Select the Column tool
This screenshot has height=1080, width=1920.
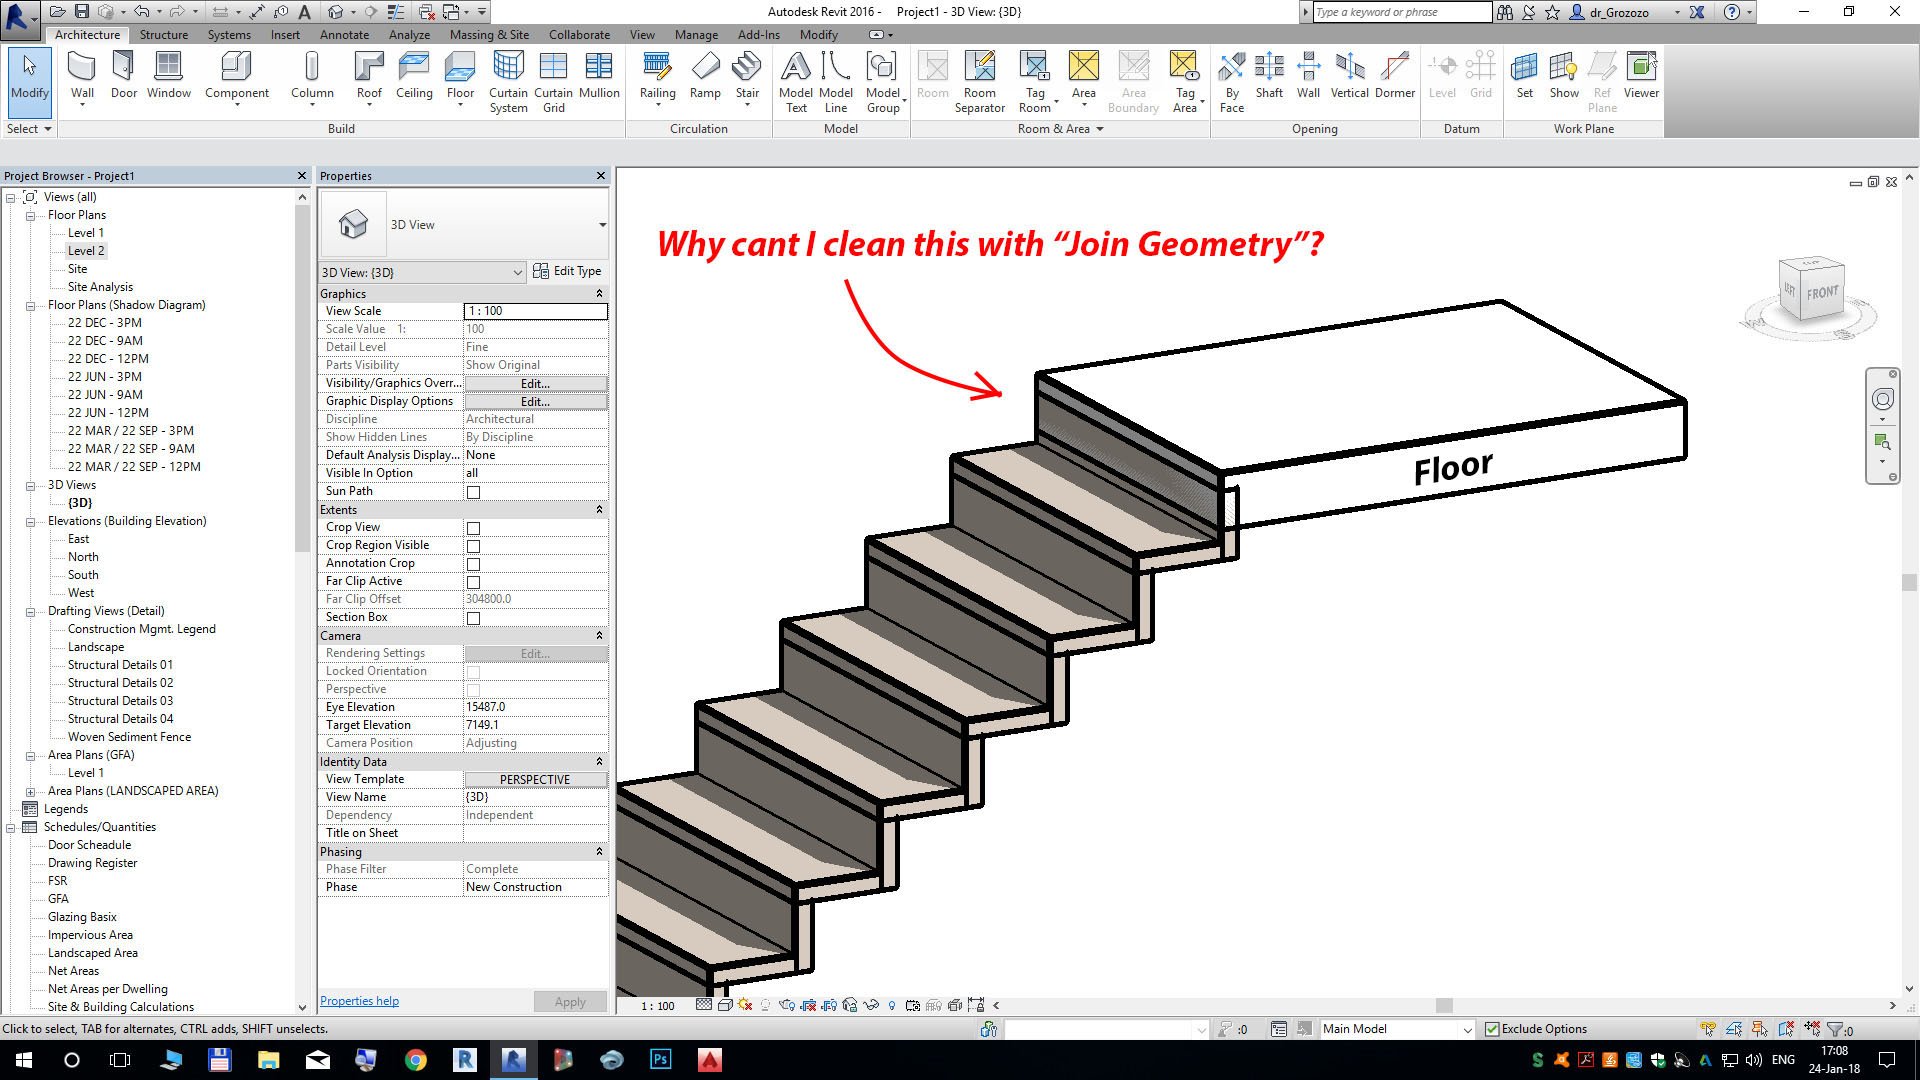click(312, 78)
